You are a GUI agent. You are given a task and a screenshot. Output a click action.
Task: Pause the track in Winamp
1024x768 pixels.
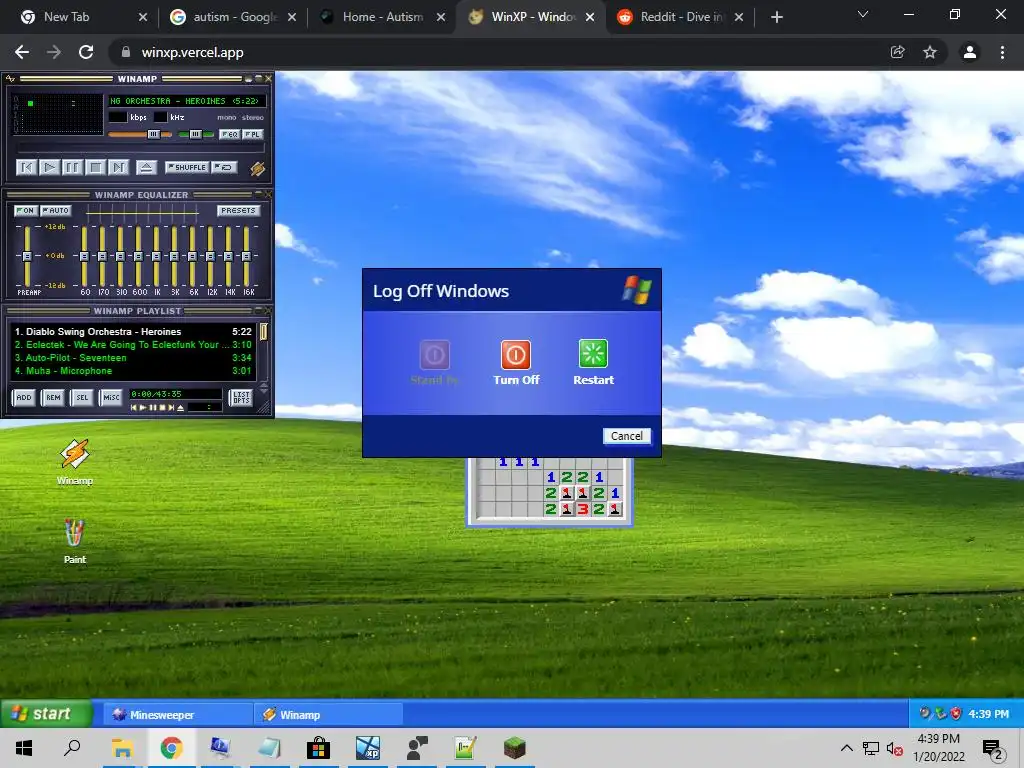pos(72,168)
